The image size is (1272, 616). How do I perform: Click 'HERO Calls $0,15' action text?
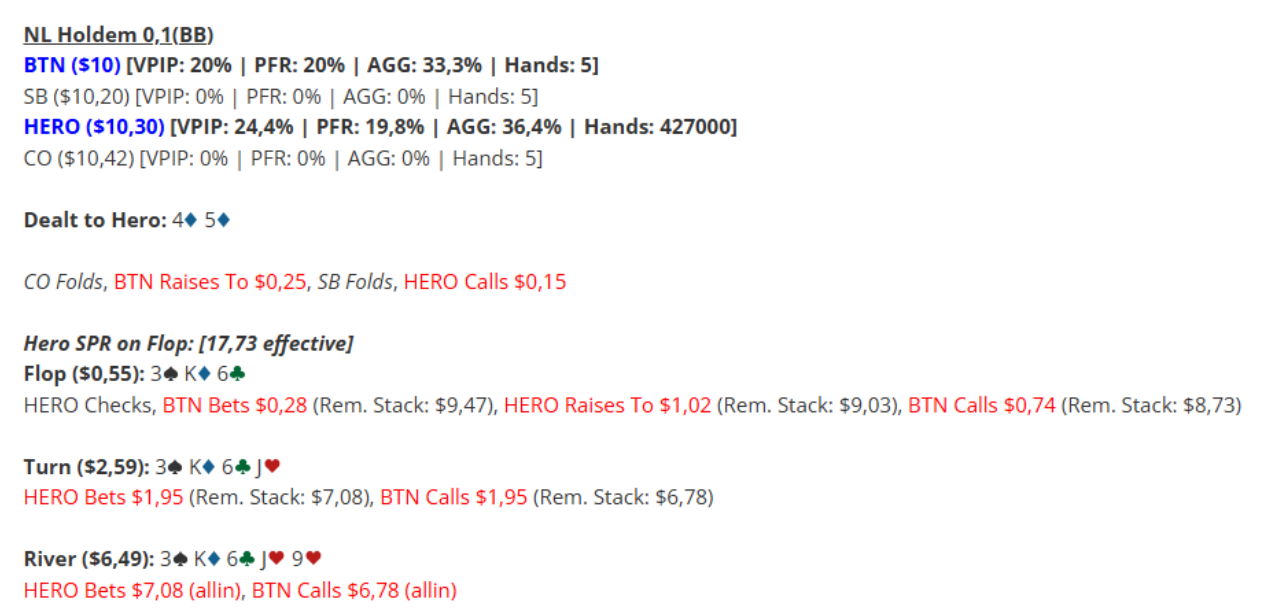click(485, 282)
